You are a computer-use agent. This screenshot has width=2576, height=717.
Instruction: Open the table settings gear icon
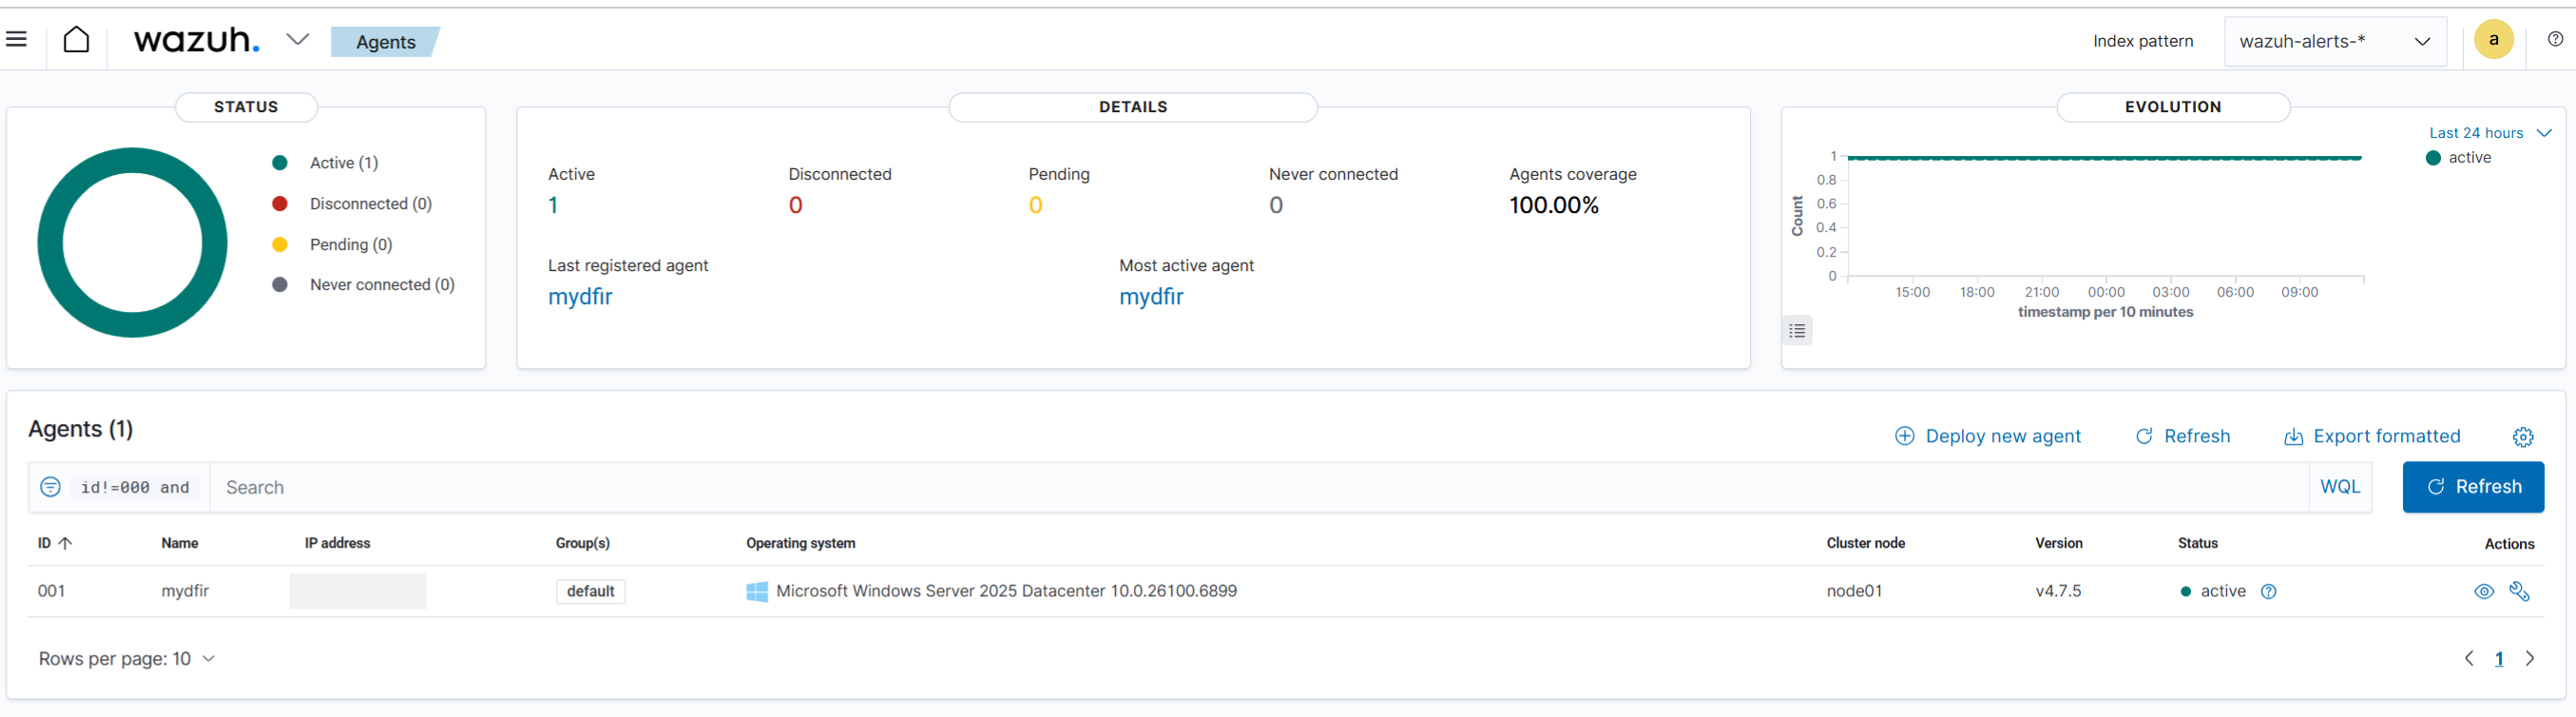pos(2522,437)
